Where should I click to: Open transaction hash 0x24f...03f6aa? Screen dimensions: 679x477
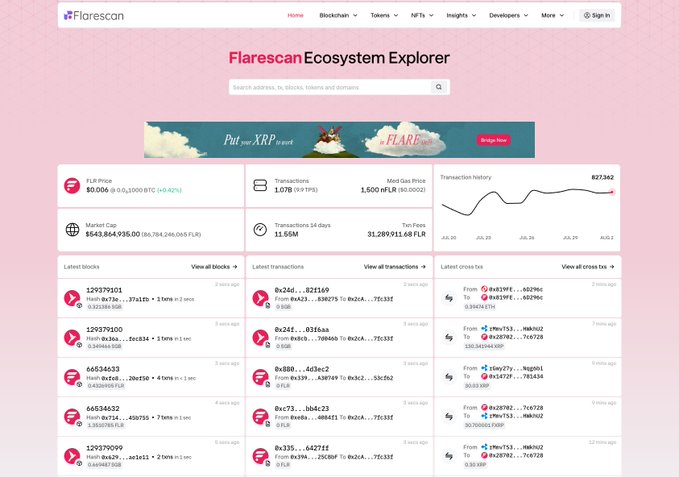(302, 329)
